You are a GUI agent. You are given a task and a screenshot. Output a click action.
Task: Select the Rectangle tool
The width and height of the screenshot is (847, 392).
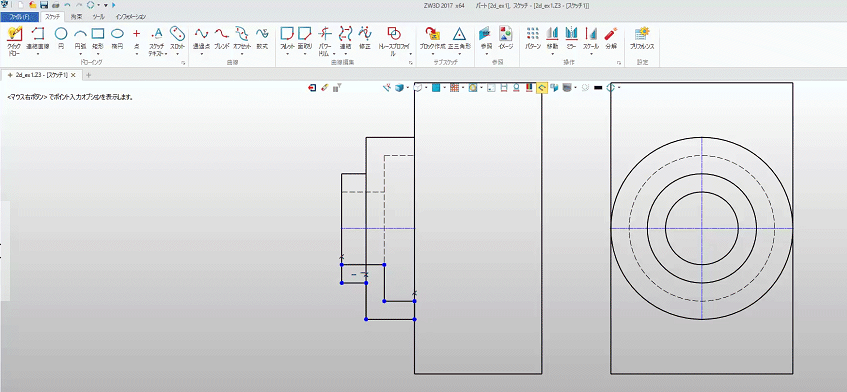click(x=98, y=39)
